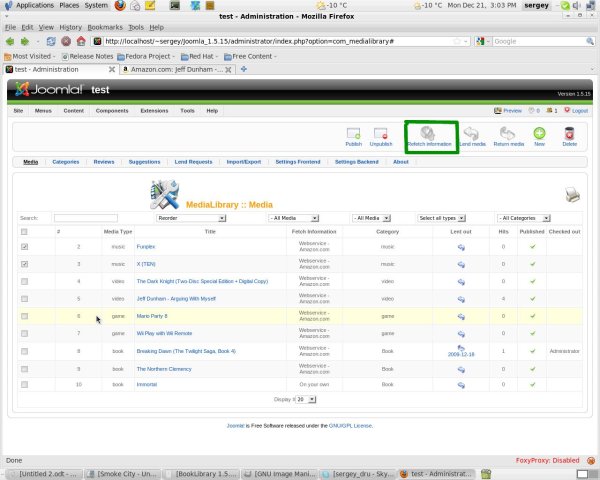Open the Select all types dropdown
The height and width of the screenshot is (480, 600).
[x=441, y=218]
